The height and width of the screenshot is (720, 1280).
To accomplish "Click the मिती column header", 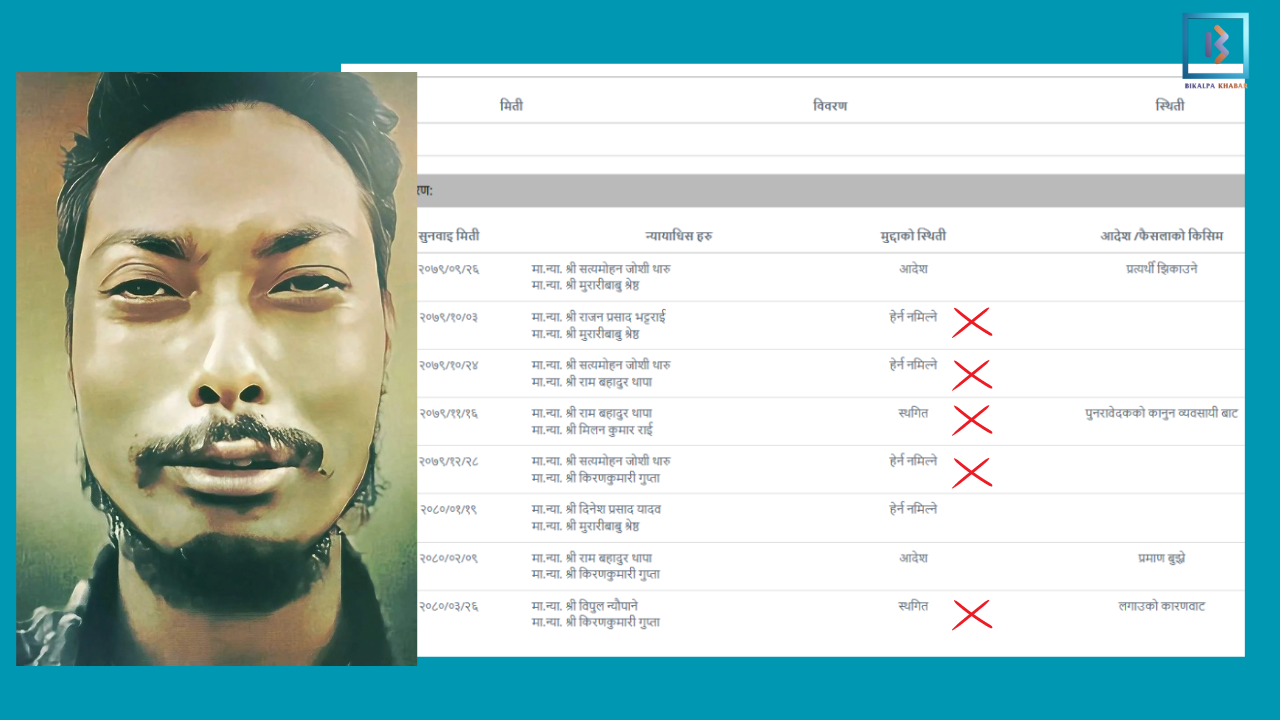I will 511,106.
